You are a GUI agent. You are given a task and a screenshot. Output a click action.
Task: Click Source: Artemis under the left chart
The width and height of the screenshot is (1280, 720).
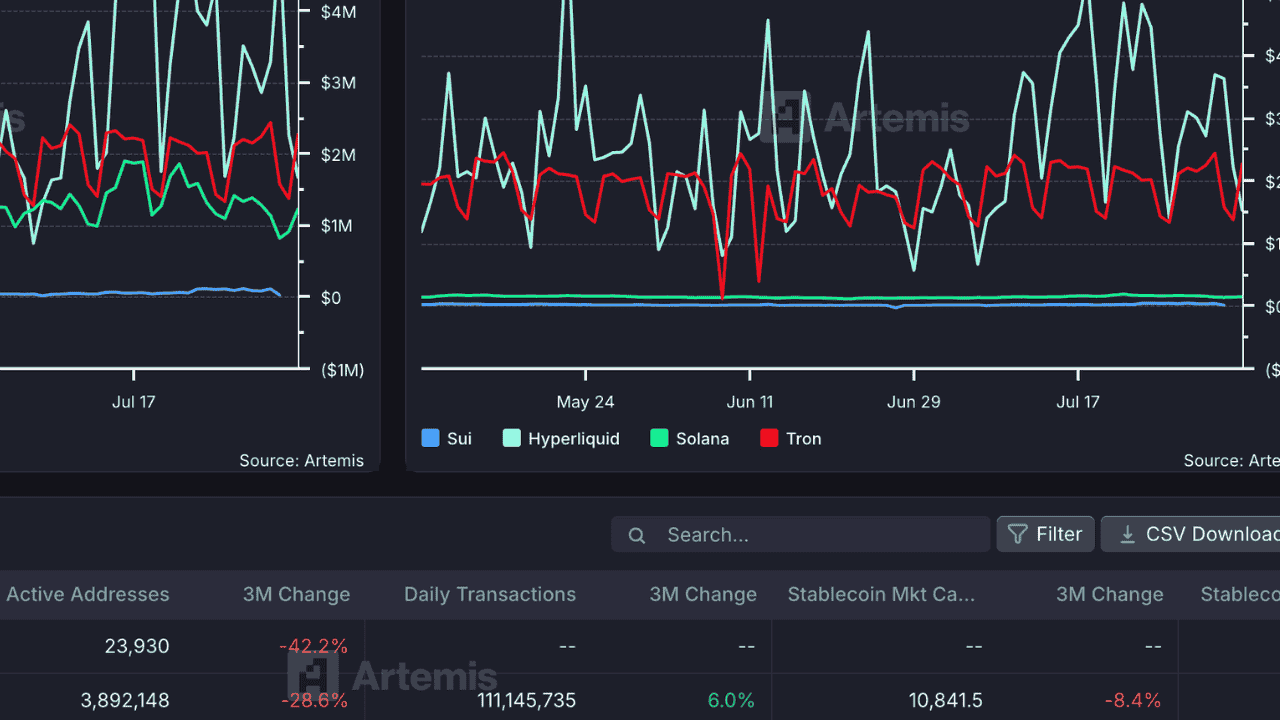[x=301, y=460]
